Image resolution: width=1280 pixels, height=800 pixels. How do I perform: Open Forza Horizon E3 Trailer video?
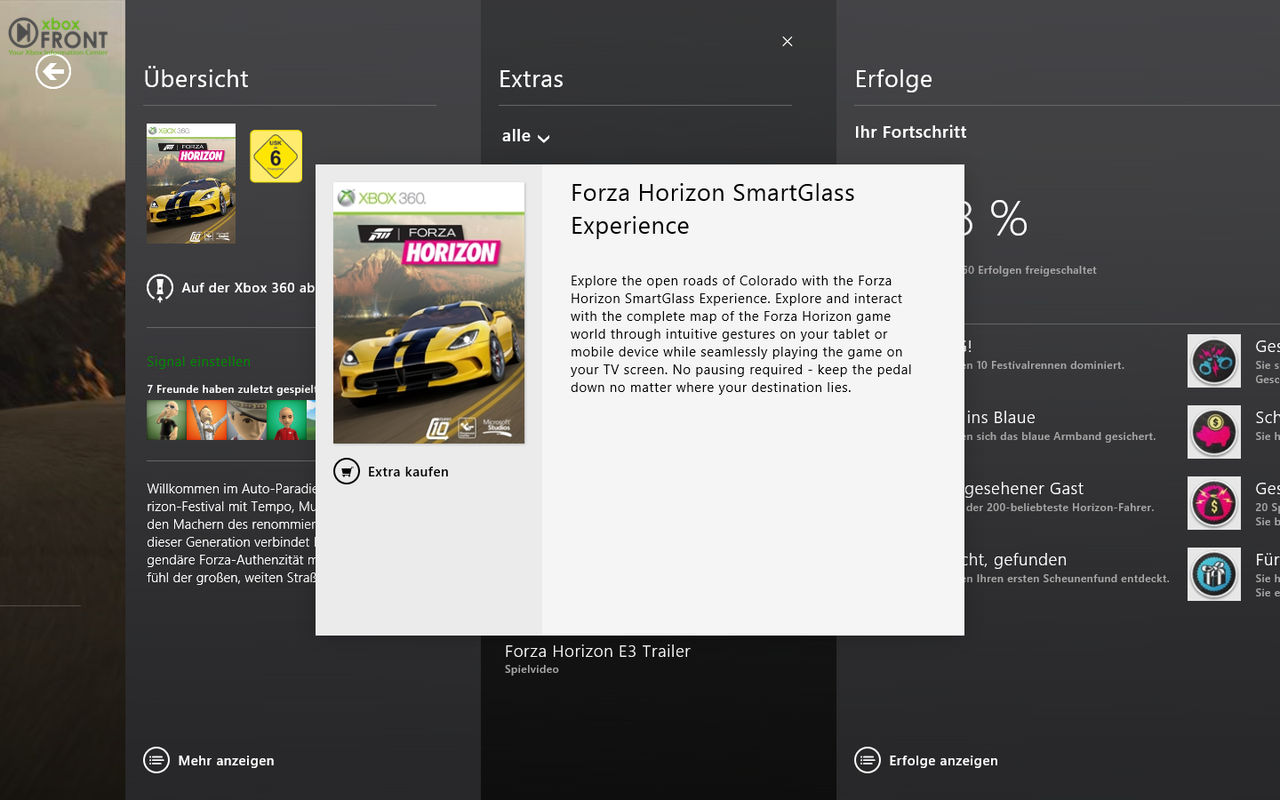(597, 652)
